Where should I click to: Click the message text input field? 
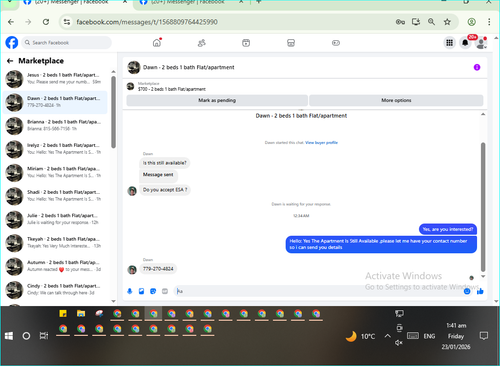[317, 291]
